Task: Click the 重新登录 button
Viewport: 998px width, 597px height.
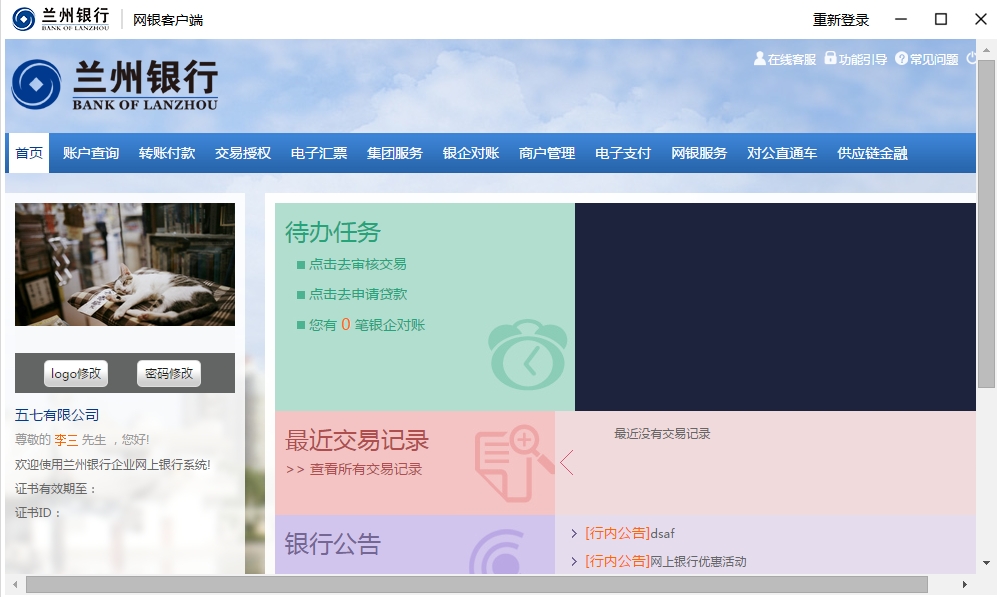Action: [x=841, y=20]
